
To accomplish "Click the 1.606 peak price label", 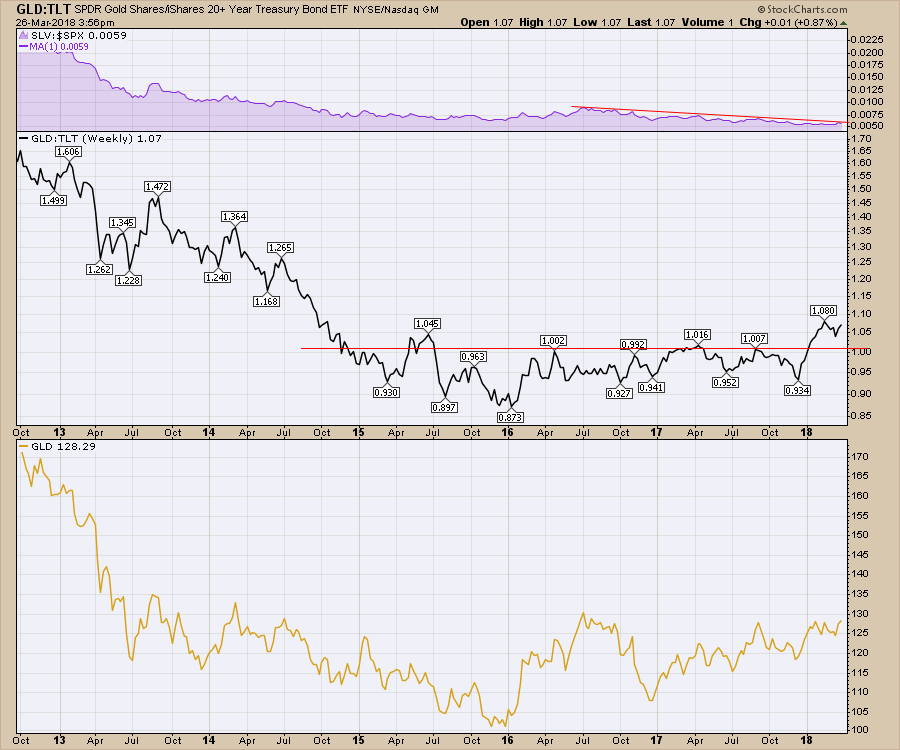I will [x=68, y=151].
